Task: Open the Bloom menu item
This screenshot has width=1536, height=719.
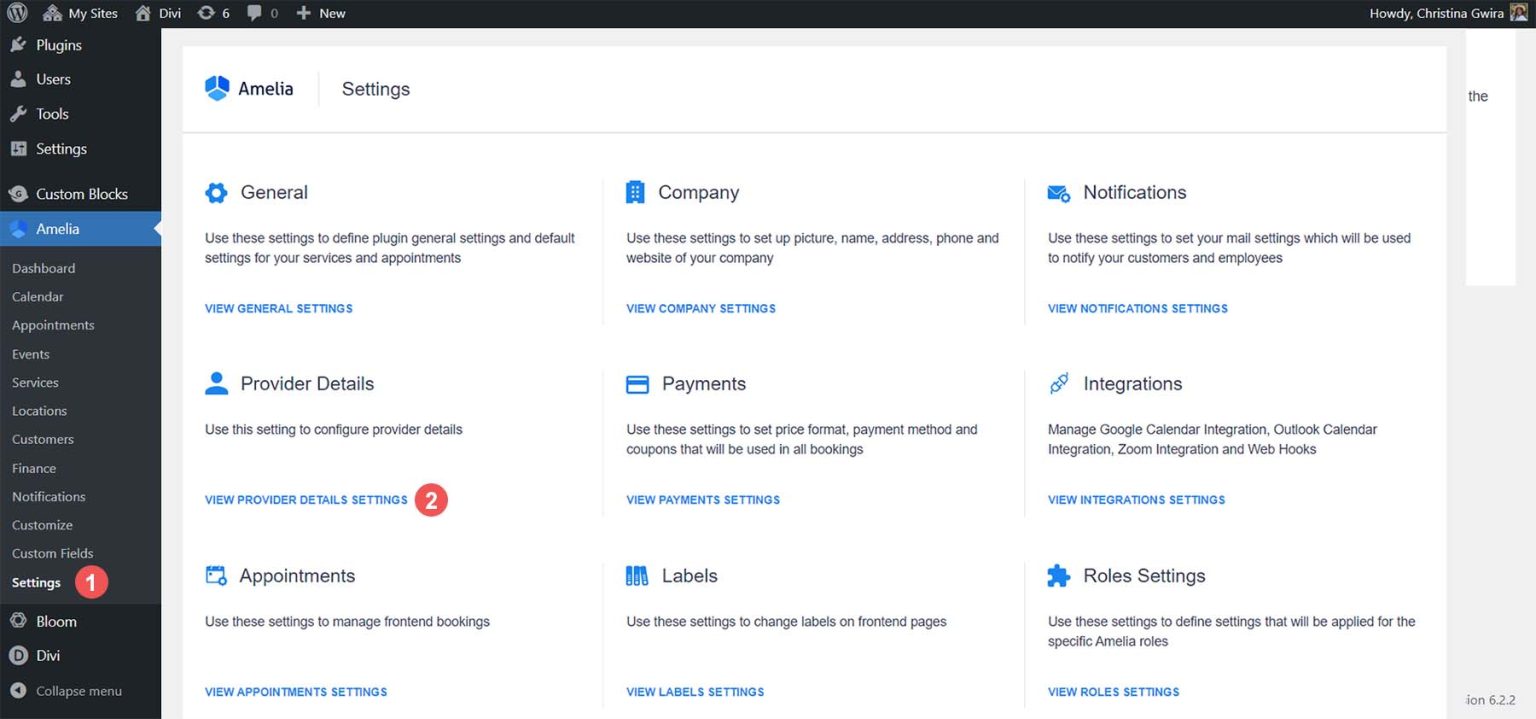Action: pyautogui.click(x=57, y=620)
